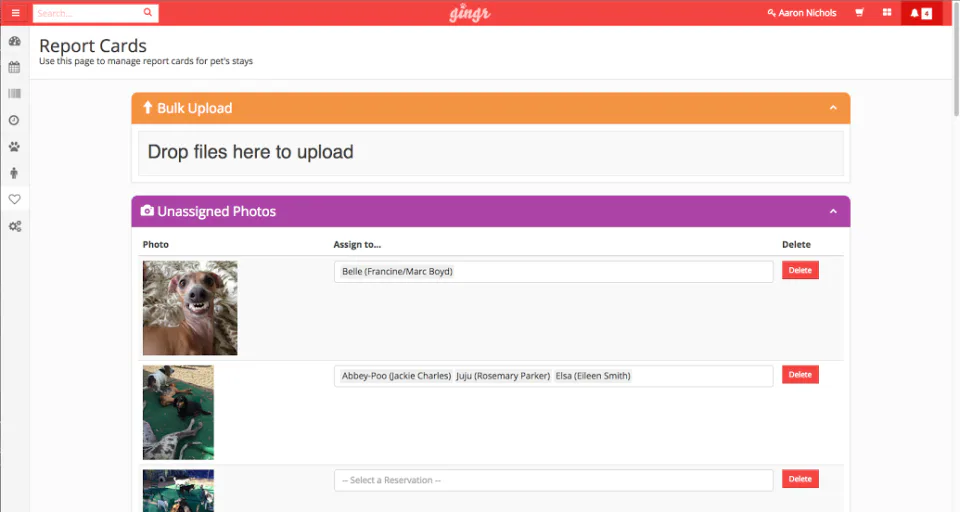Viewport: 960px width, 512px height.
Task: Open the third partially visible photo thumbnail
Action: click(178, 491)
